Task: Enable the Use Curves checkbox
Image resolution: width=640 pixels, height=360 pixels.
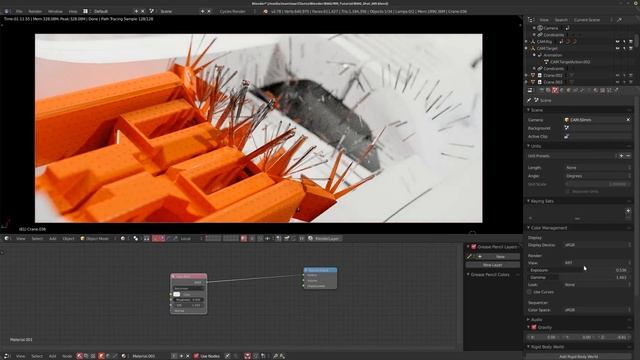Action: click(x=529, y=292)
